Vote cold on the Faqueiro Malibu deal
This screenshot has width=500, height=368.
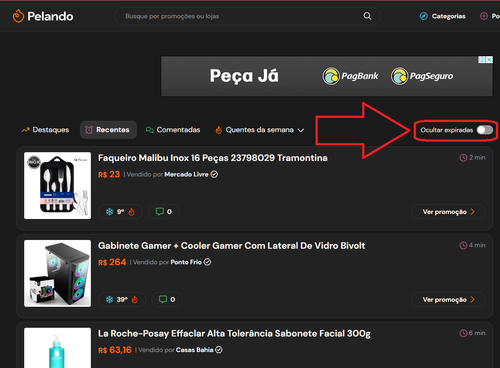coord(109,212)
